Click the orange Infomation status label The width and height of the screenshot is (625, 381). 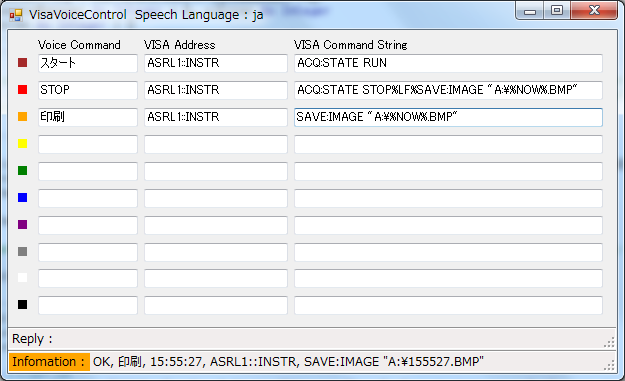point(49,362)
